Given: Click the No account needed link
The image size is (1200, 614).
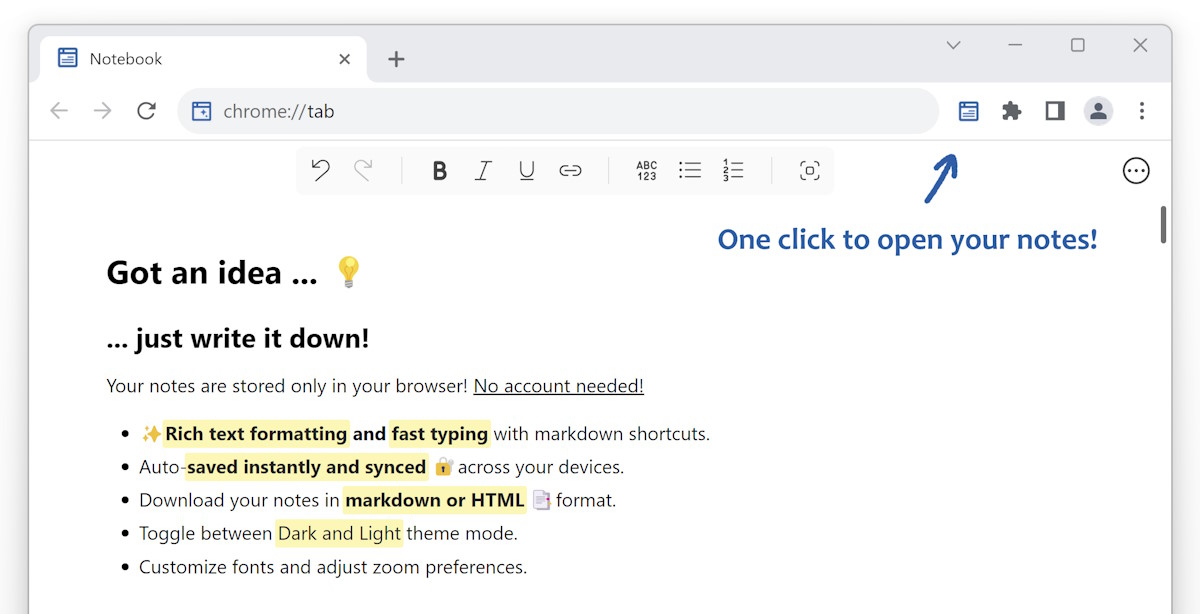Looking at the screenshot, I should [558, 385].
